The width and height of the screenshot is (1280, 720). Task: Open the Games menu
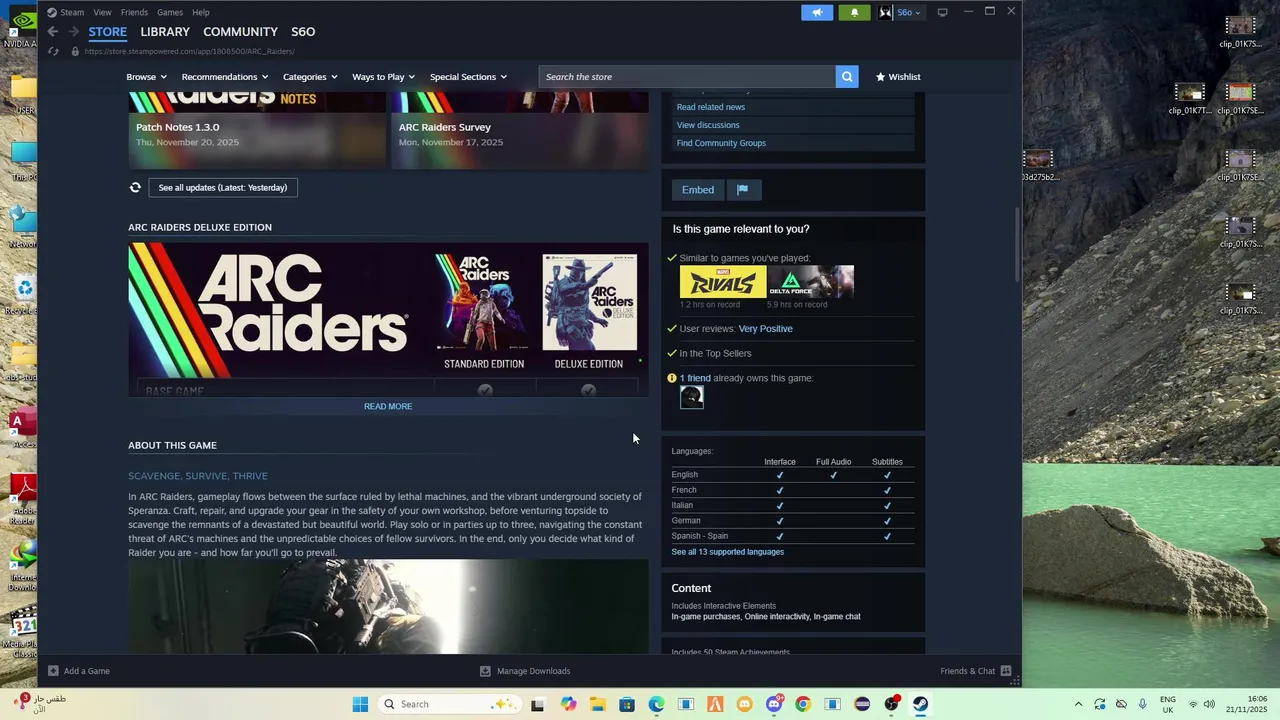(170, 12)
